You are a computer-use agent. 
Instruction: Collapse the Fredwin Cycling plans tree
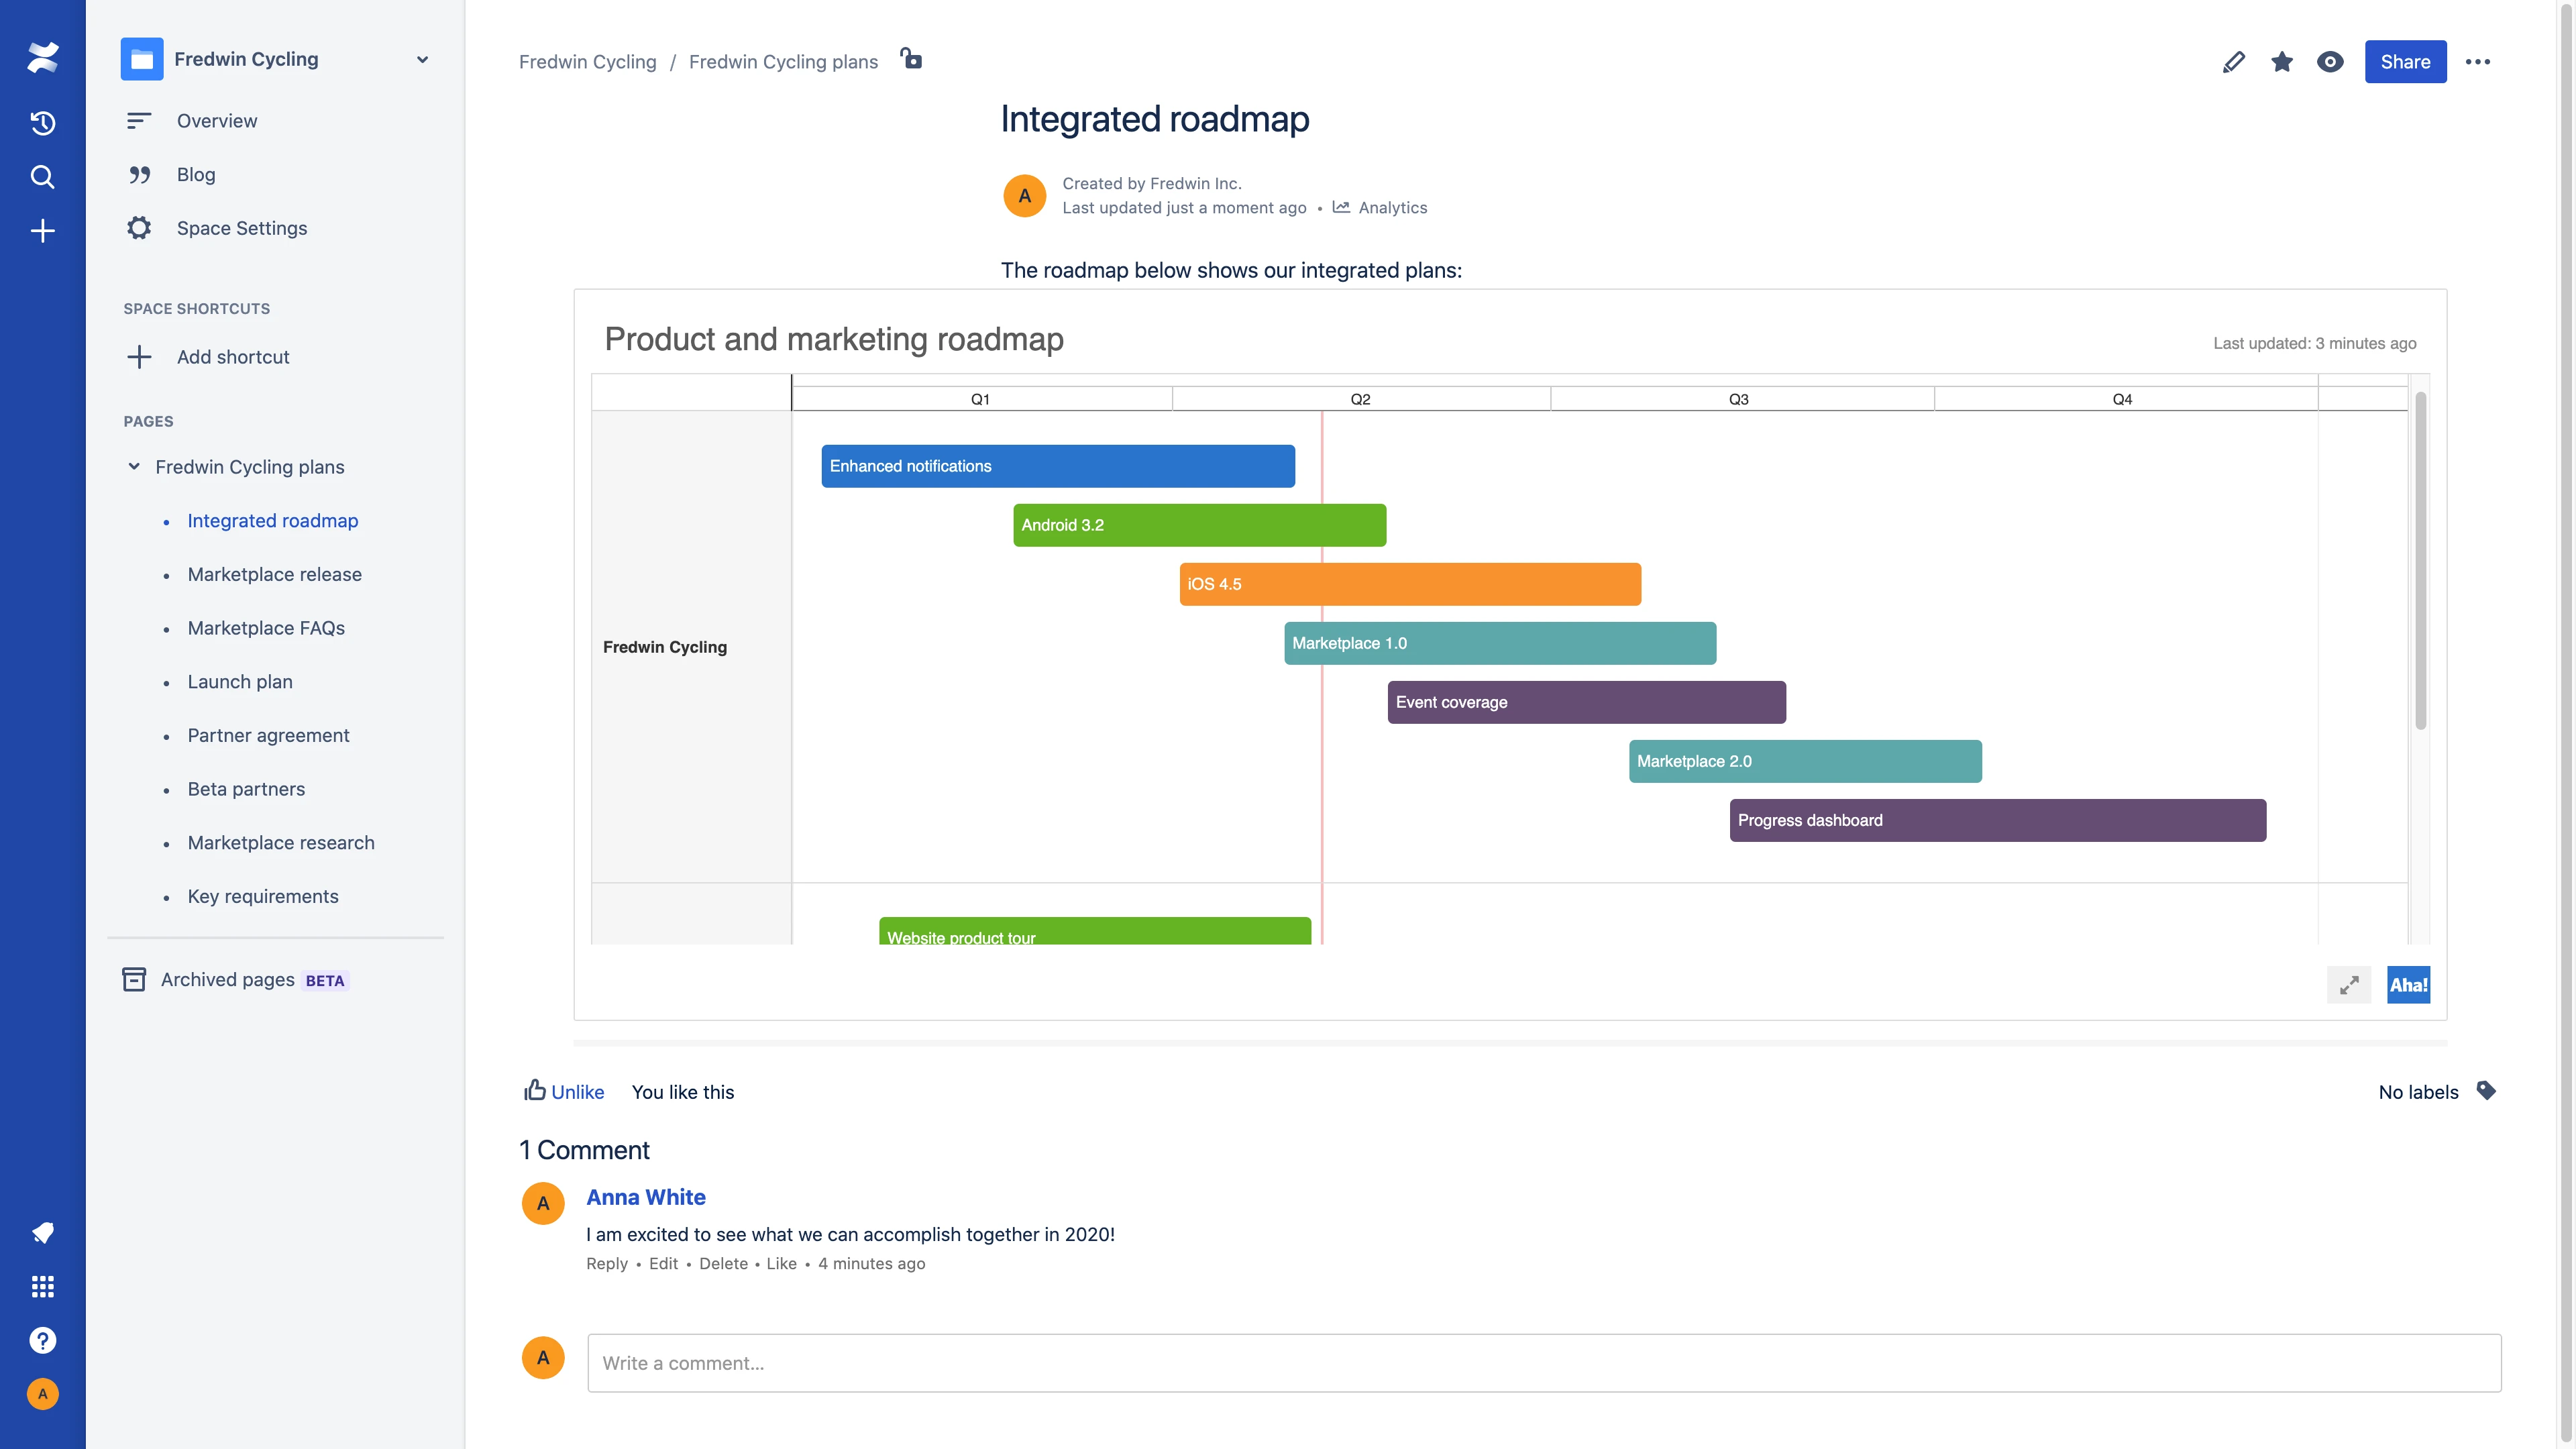click(x=134, y=467)
